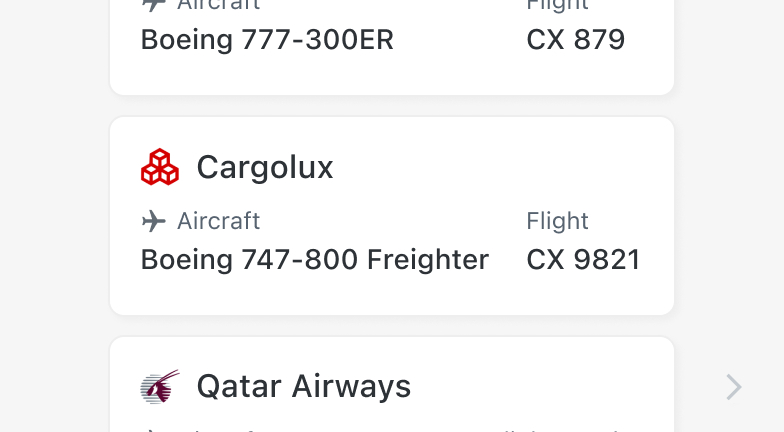Screen dimensions: 784x432
Task: Open the CX 879 flight card
Action: point(392,47)
